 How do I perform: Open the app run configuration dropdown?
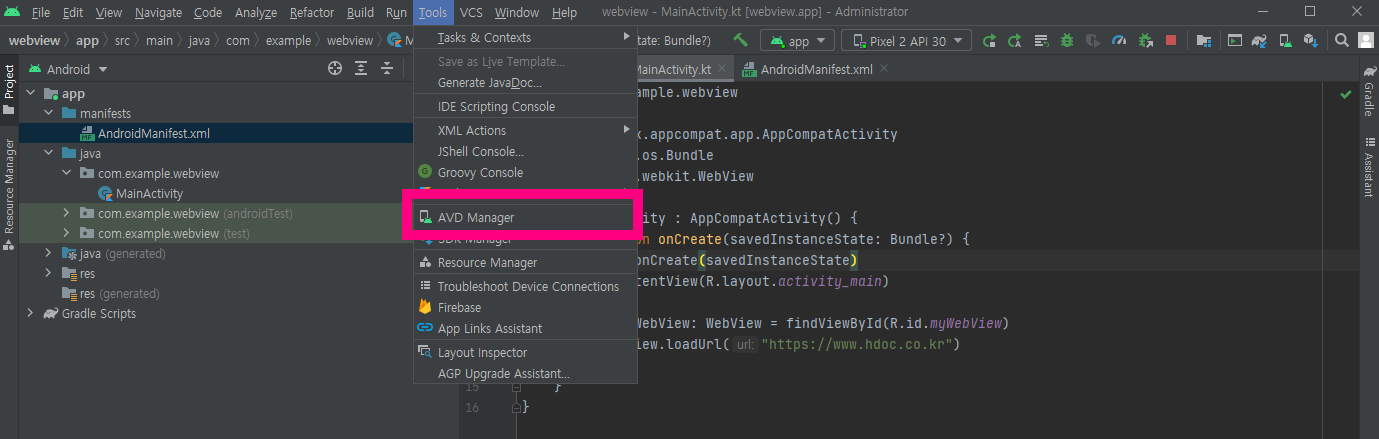point(797,41)
